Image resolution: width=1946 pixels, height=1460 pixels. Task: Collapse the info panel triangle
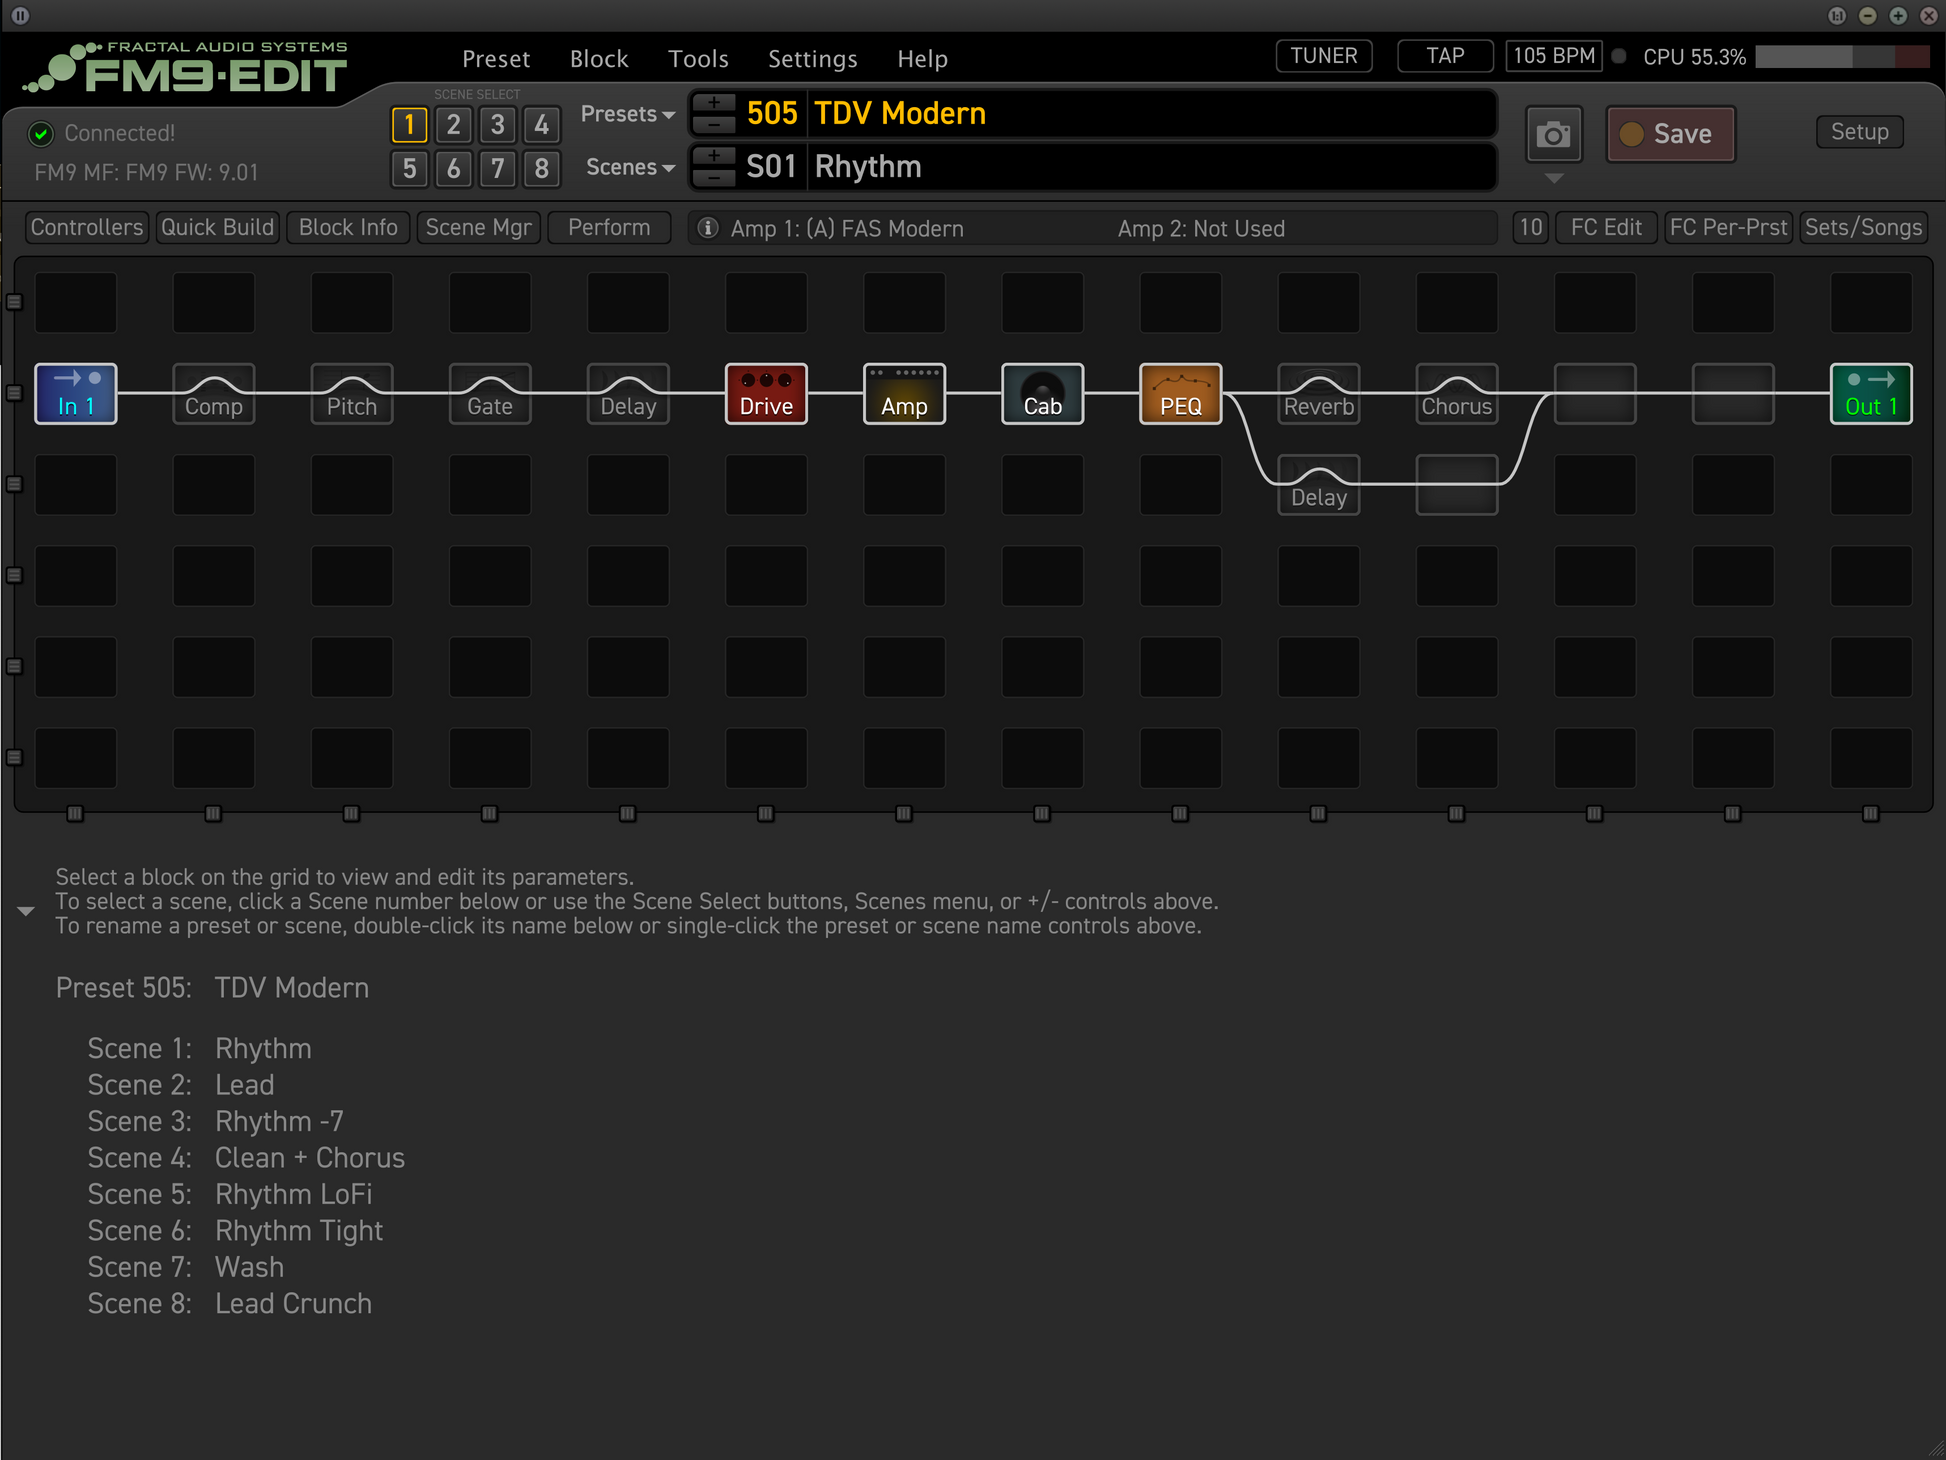26,911
